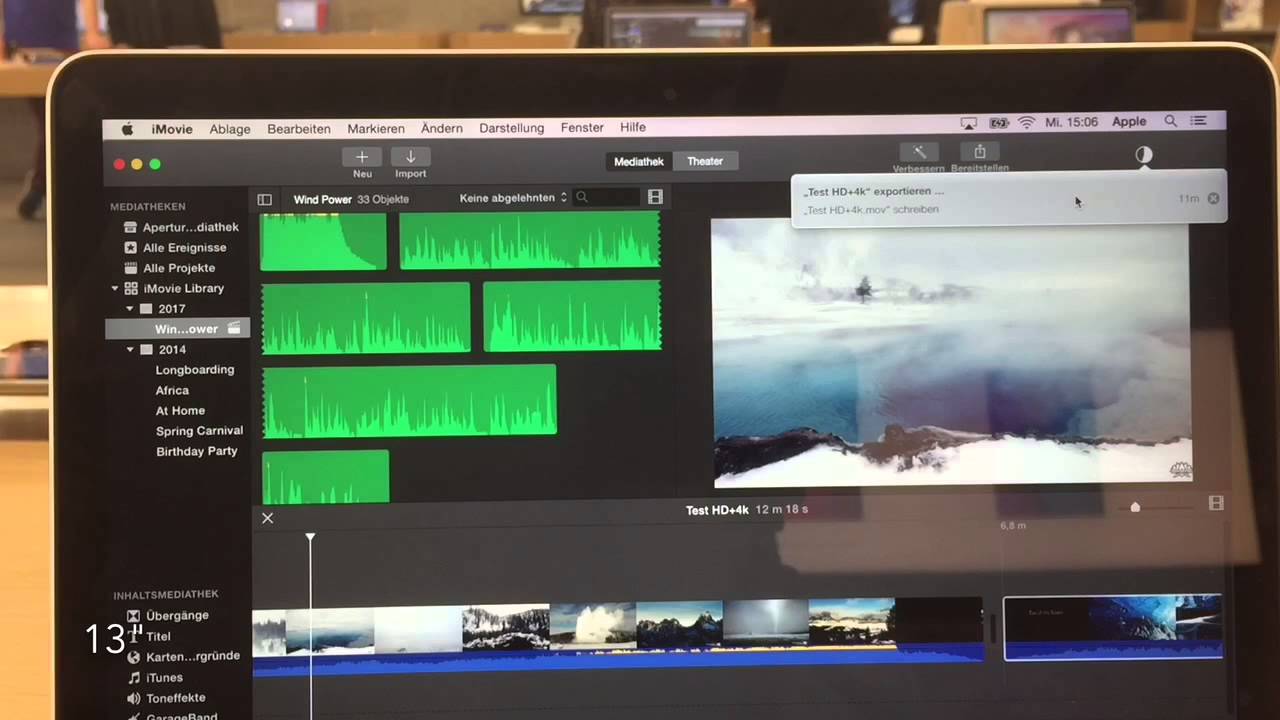Screen dimensions: 1280x720
Task: Open Spotlight search magnifier
Action: (1170, 121)
